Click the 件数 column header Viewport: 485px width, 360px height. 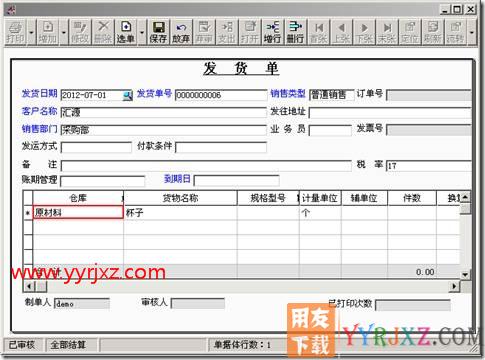pos(412,198)
